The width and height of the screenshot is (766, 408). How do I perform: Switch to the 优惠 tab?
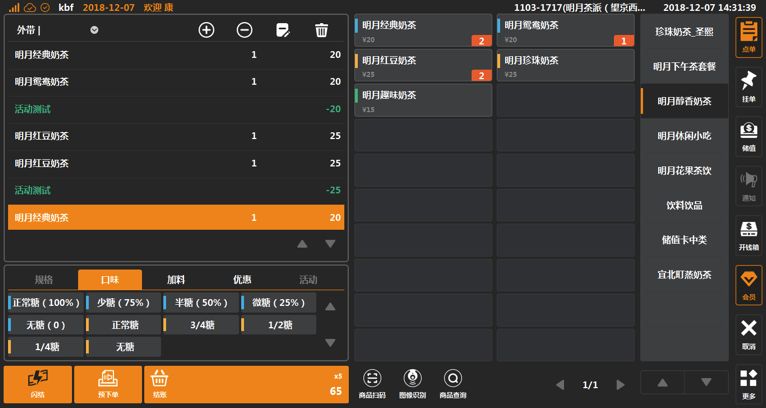242,279
